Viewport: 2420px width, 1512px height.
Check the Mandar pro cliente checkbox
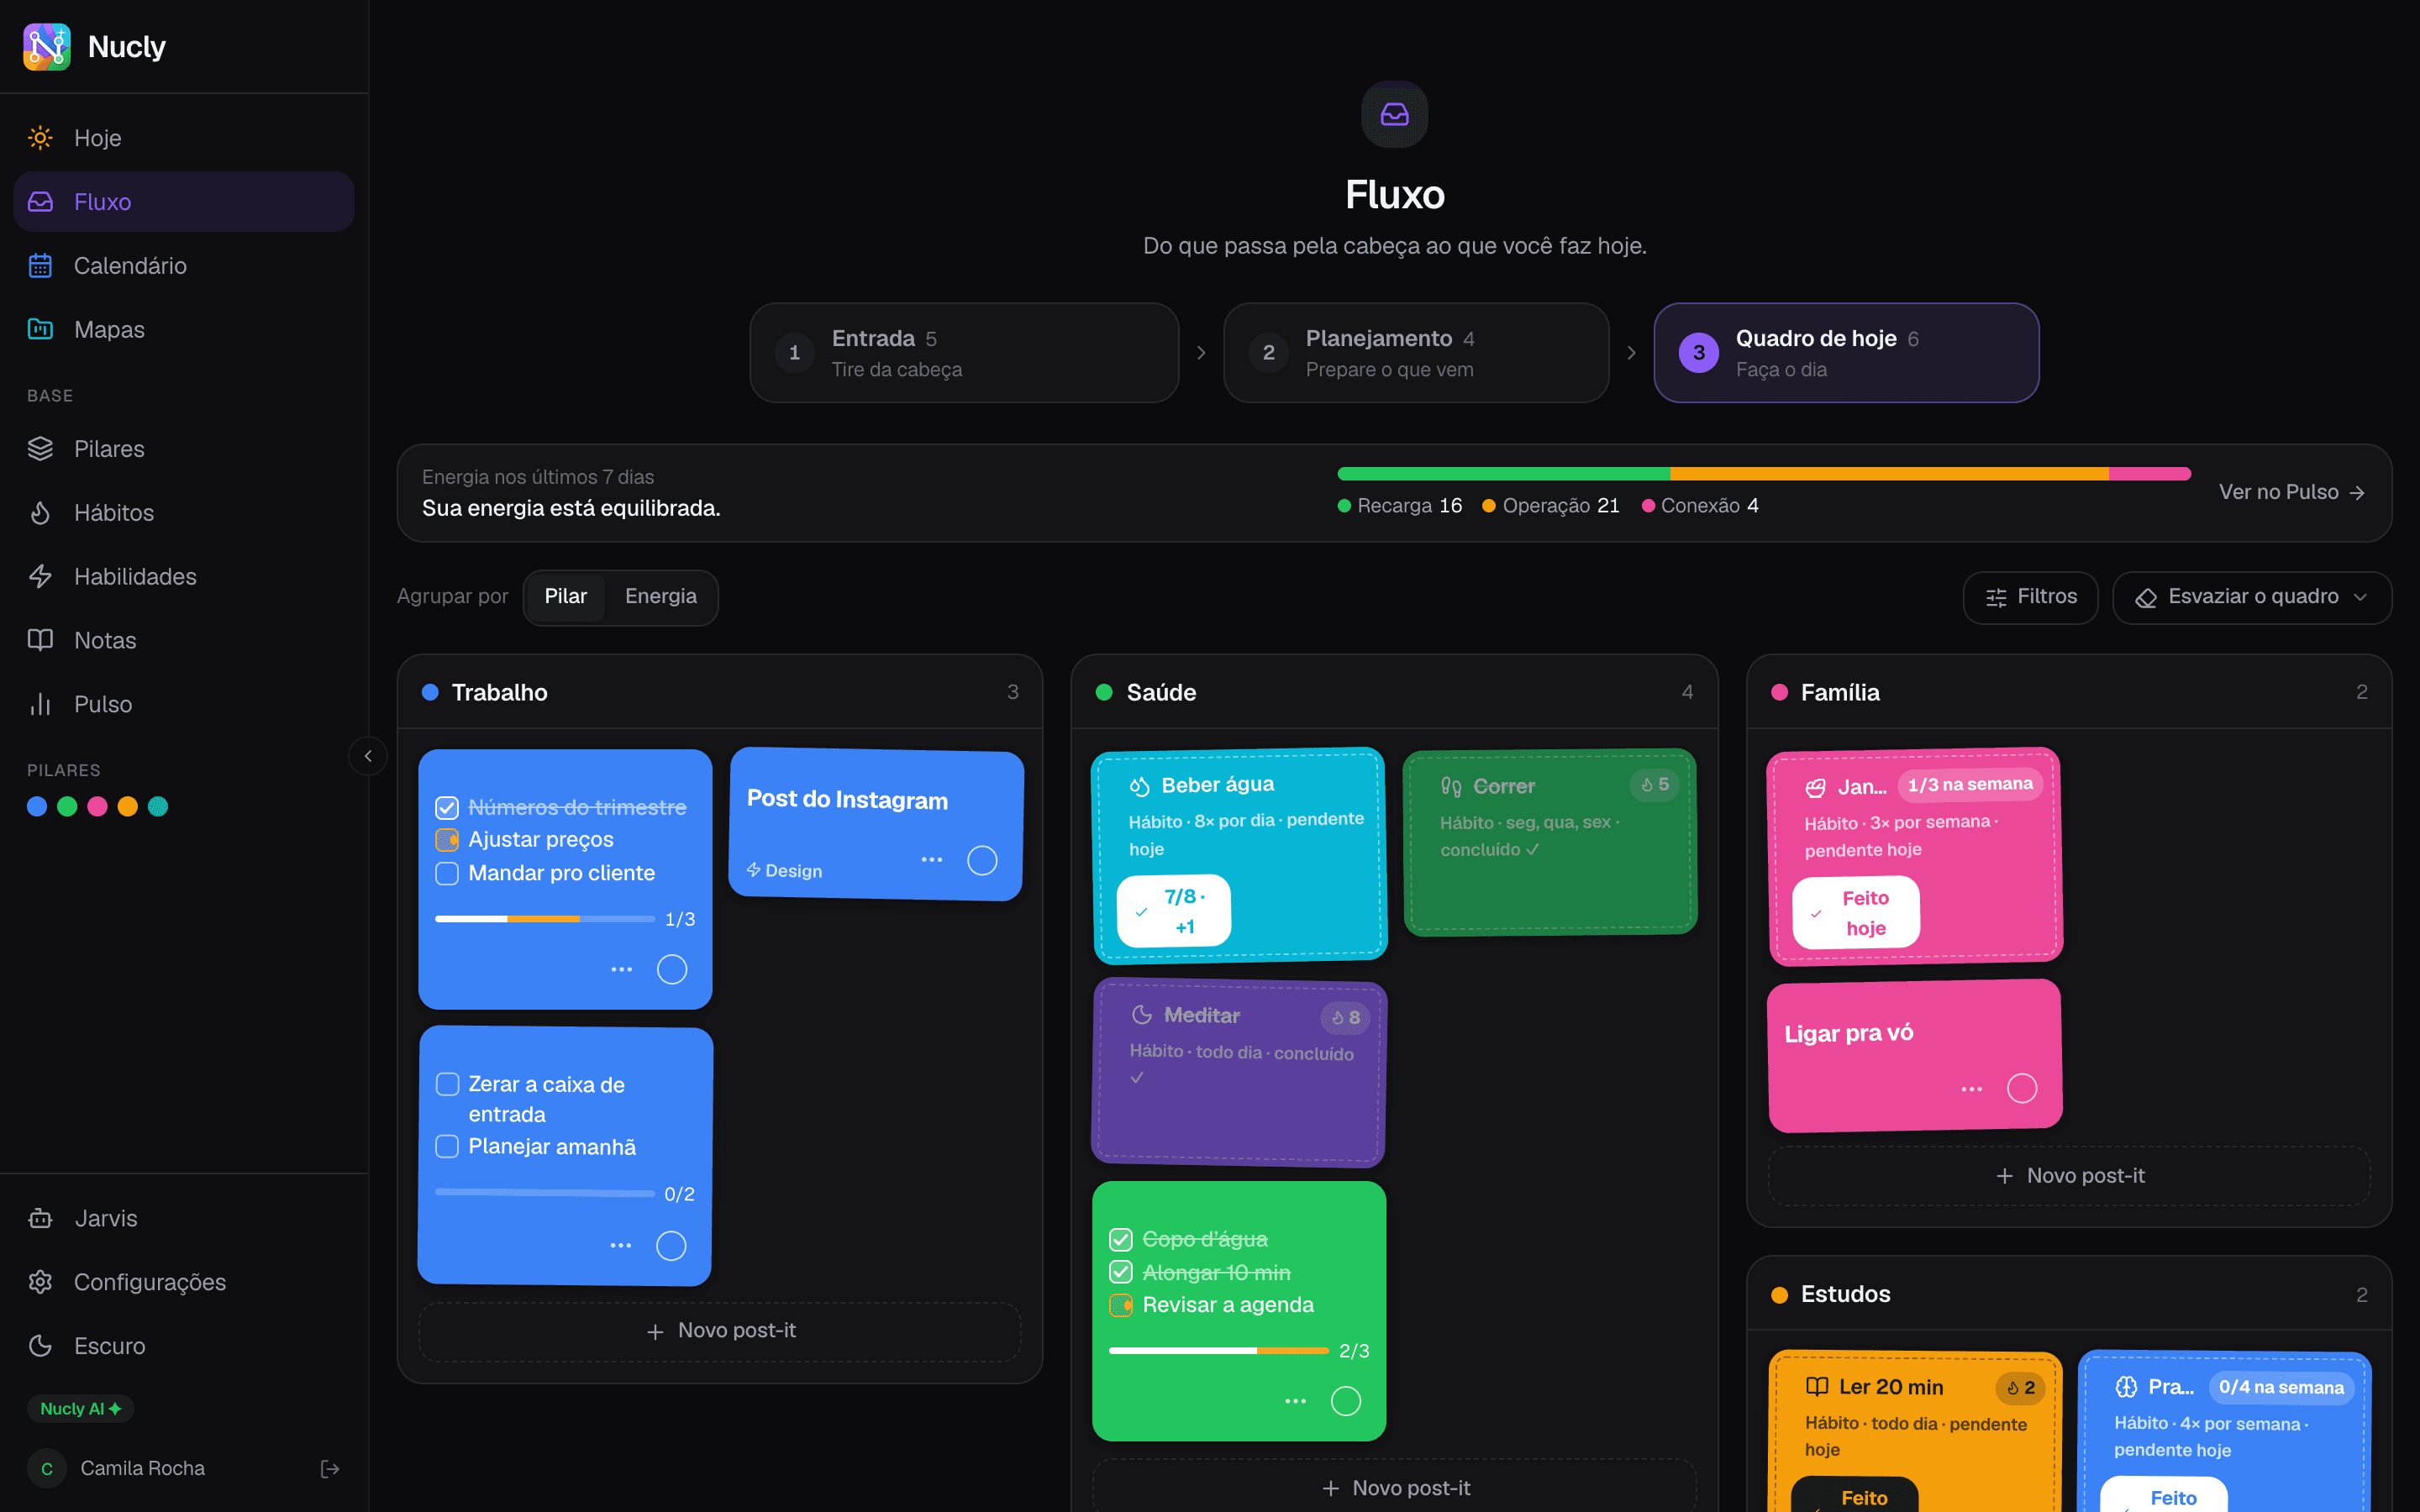pos(447,873)
